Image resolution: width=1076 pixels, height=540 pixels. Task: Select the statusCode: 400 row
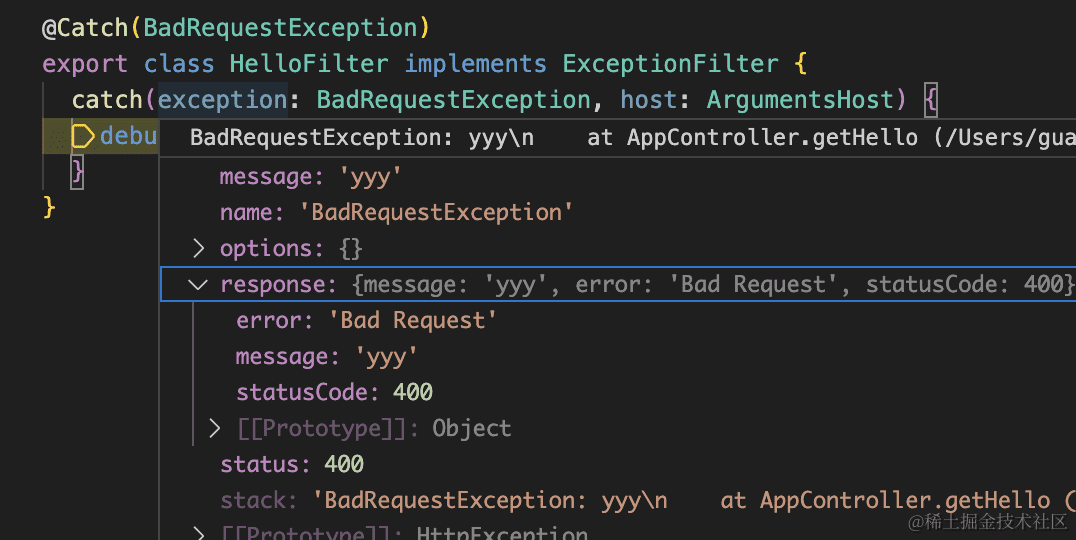coord(334,392)
